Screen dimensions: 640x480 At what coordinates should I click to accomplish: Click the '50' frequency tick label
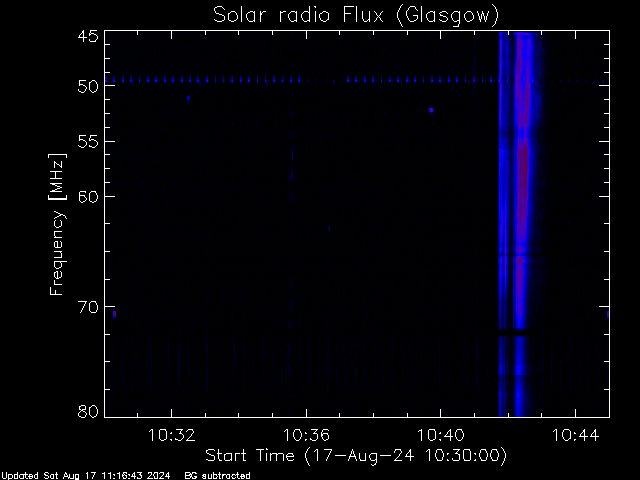tap(88, 86)
